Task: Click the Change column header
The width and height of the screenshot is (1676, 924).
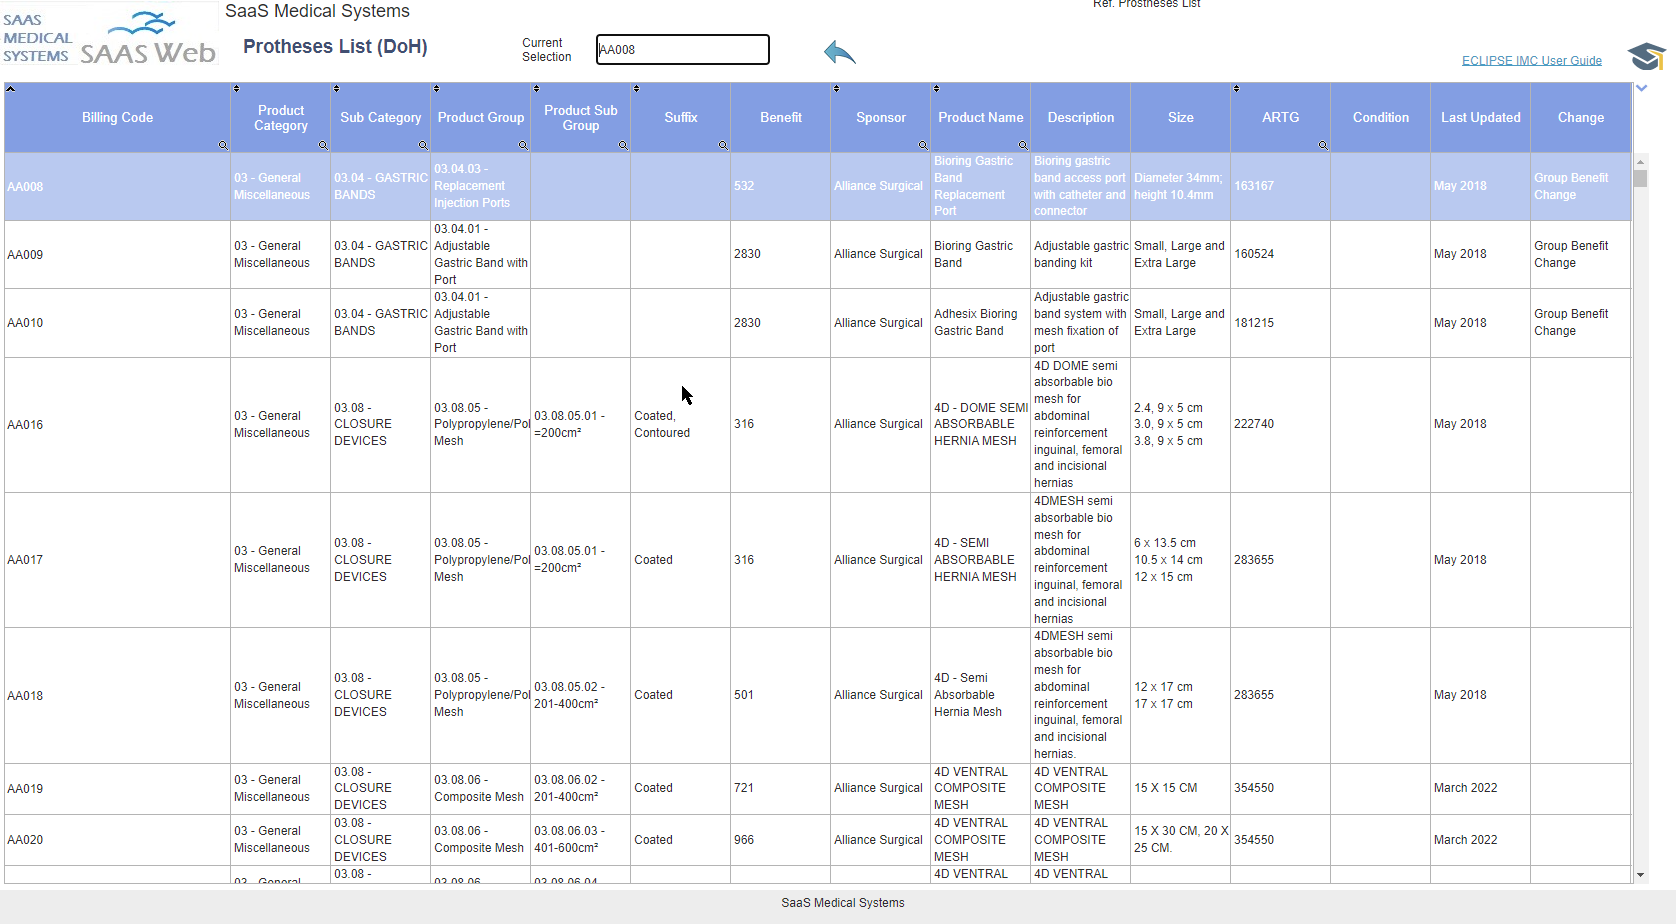Action: tap(1580, 118)
